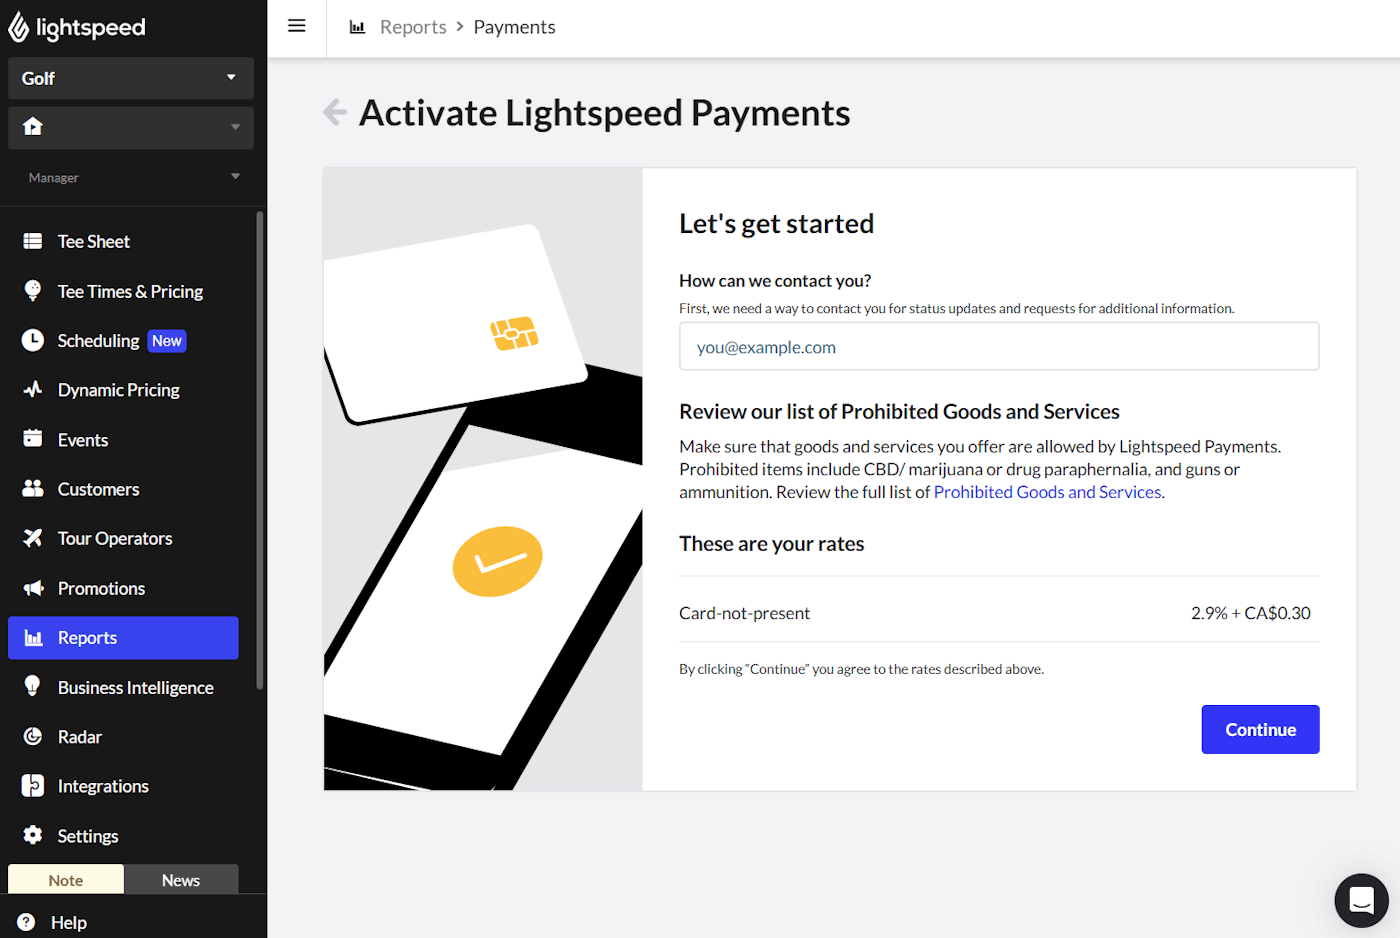This screenshot has height=938, width=1400.
Task: Navigate to Events
Action: pos(123,439)
